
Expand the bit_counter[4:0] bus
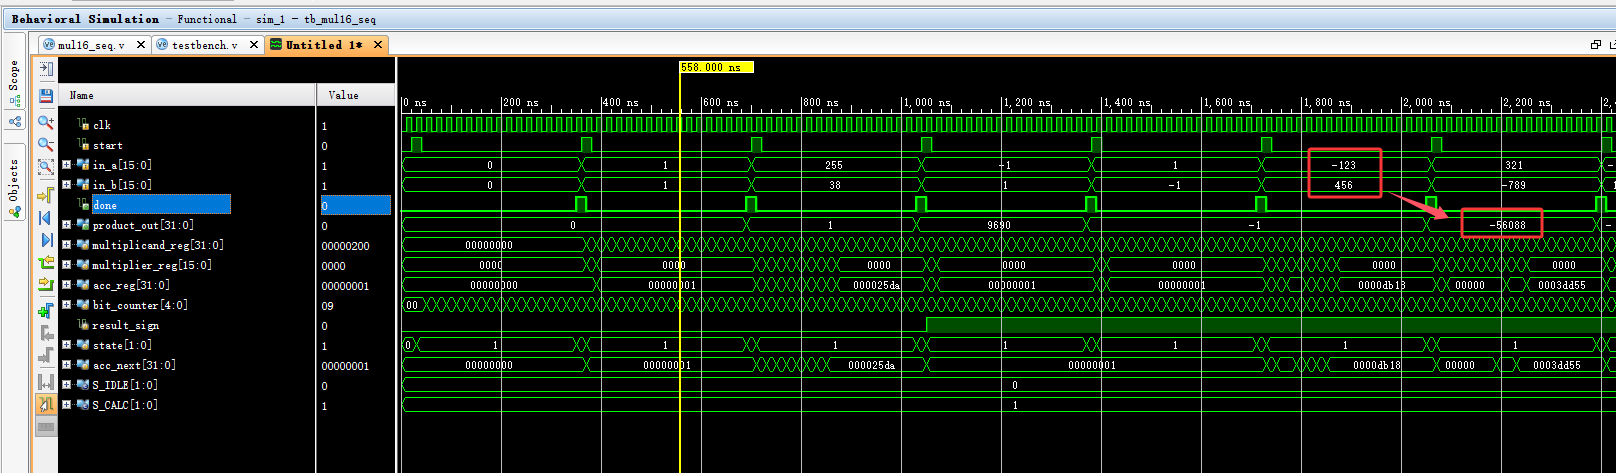click(x=66, y=305)
